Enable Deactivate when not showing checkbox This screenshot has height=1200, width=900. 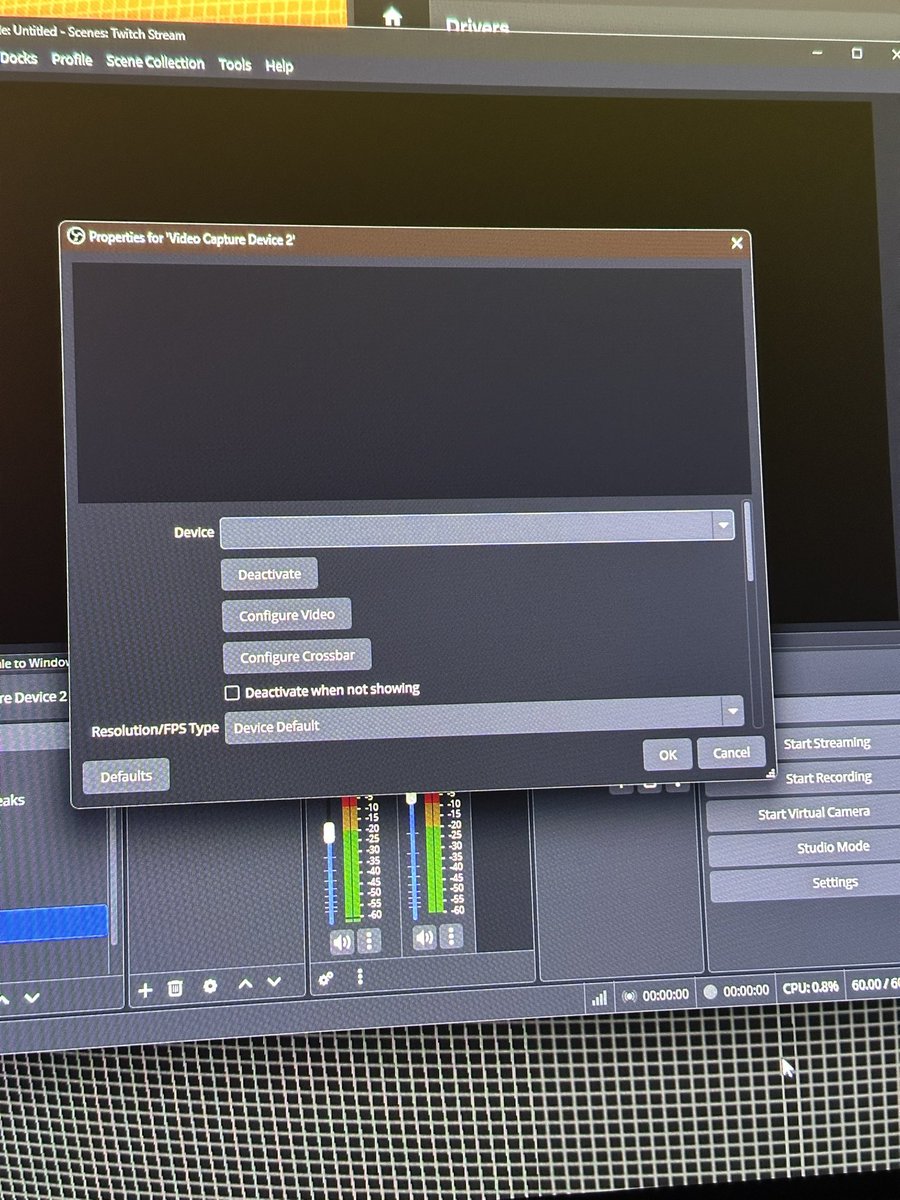[232, 693]
